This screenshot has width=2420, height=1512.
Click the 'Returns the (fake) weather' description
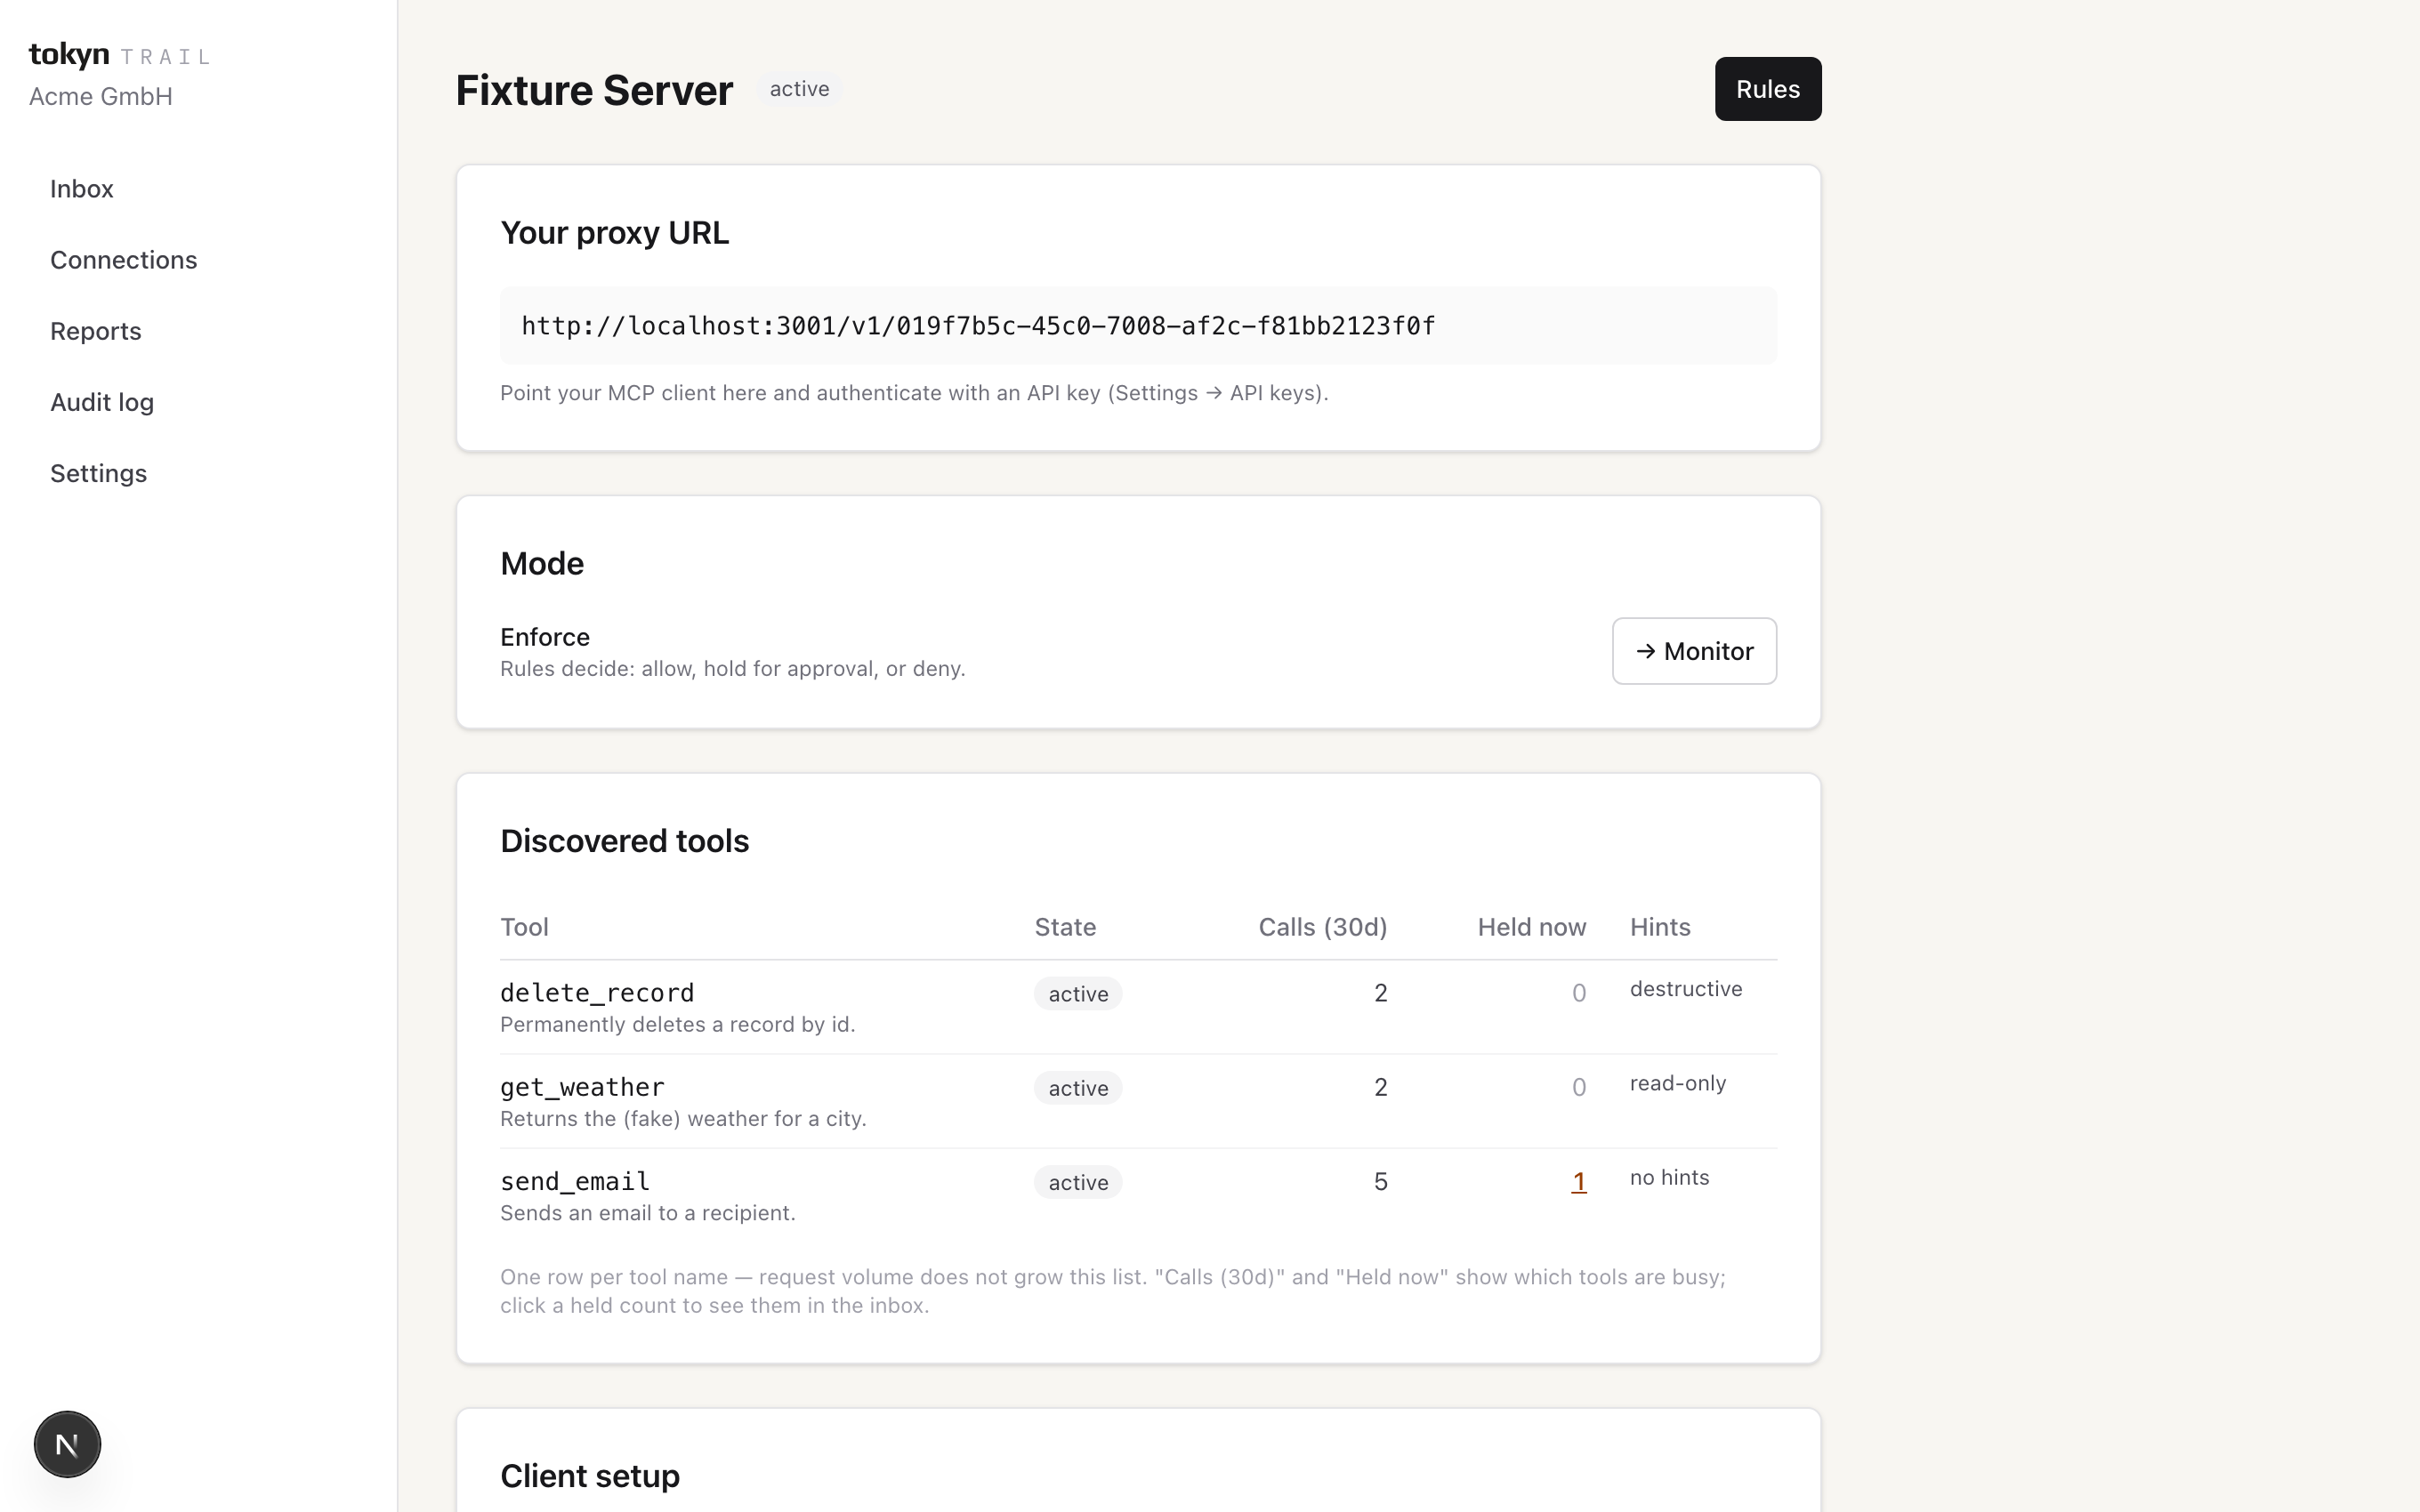click(x=683, y=1118)
